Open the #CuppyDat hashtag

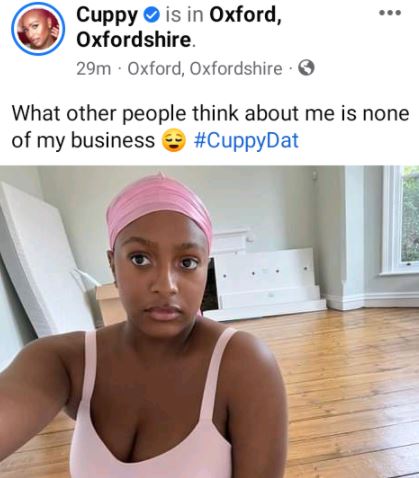(x=246, y=140)
